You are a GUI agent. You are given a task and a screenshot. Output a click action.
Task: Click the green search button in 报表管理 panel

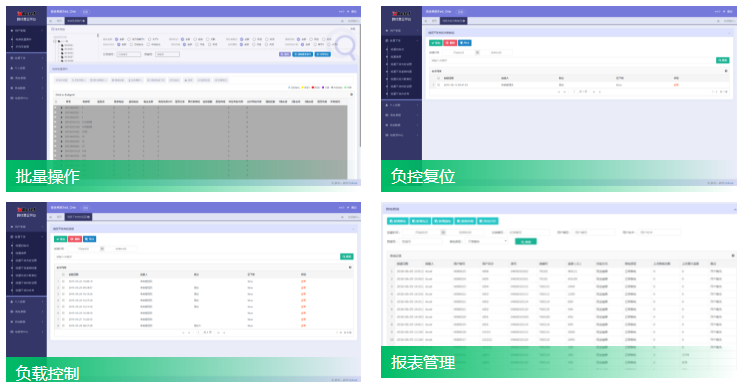coord(525,242)
